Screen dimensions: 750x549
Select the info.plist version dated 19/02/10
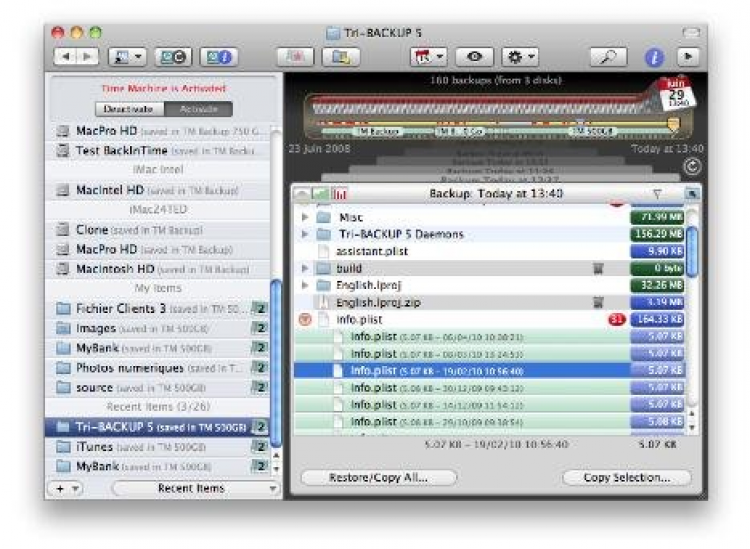(x=490, y=371)
